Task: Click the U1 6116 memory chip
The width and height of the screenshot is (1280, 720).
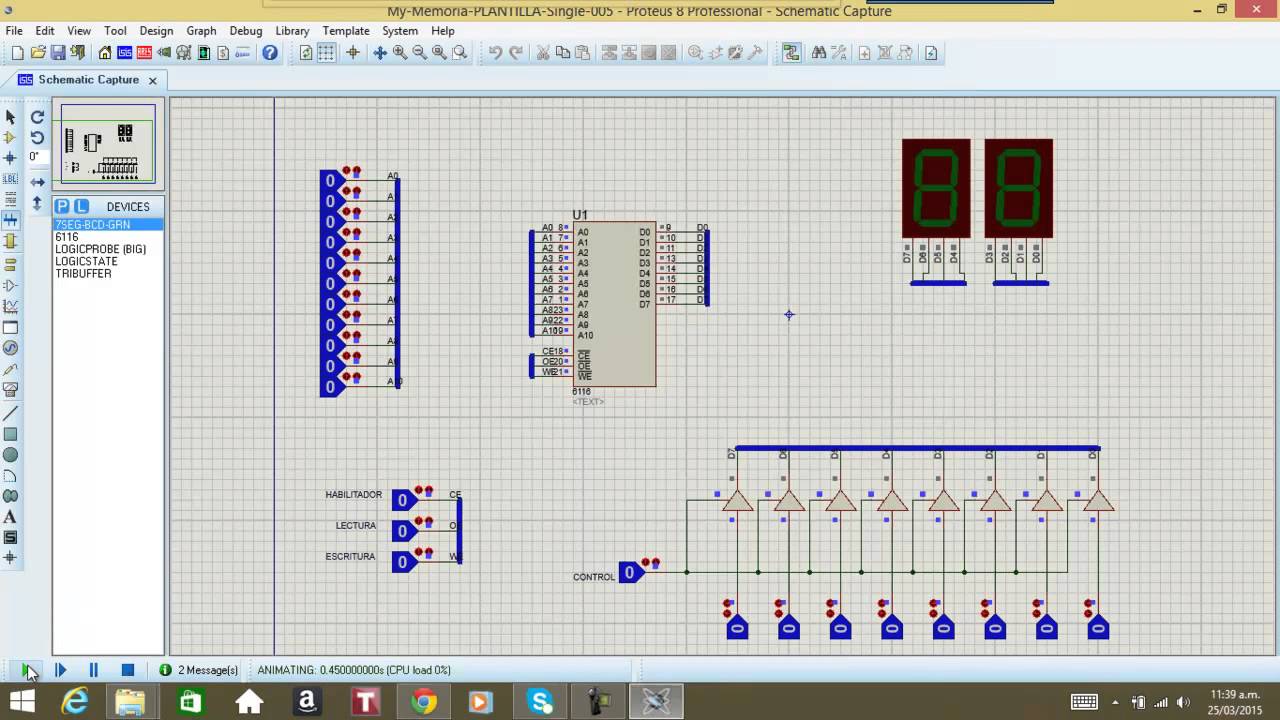Action: (614, 304)
